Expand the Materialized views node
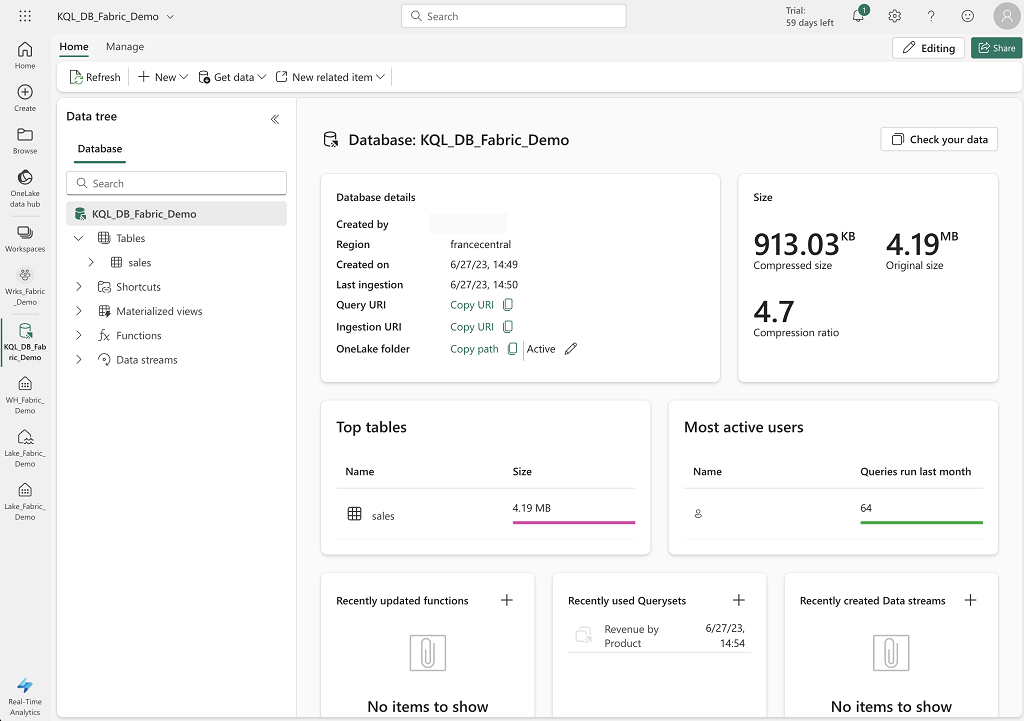 click(78, 311)
